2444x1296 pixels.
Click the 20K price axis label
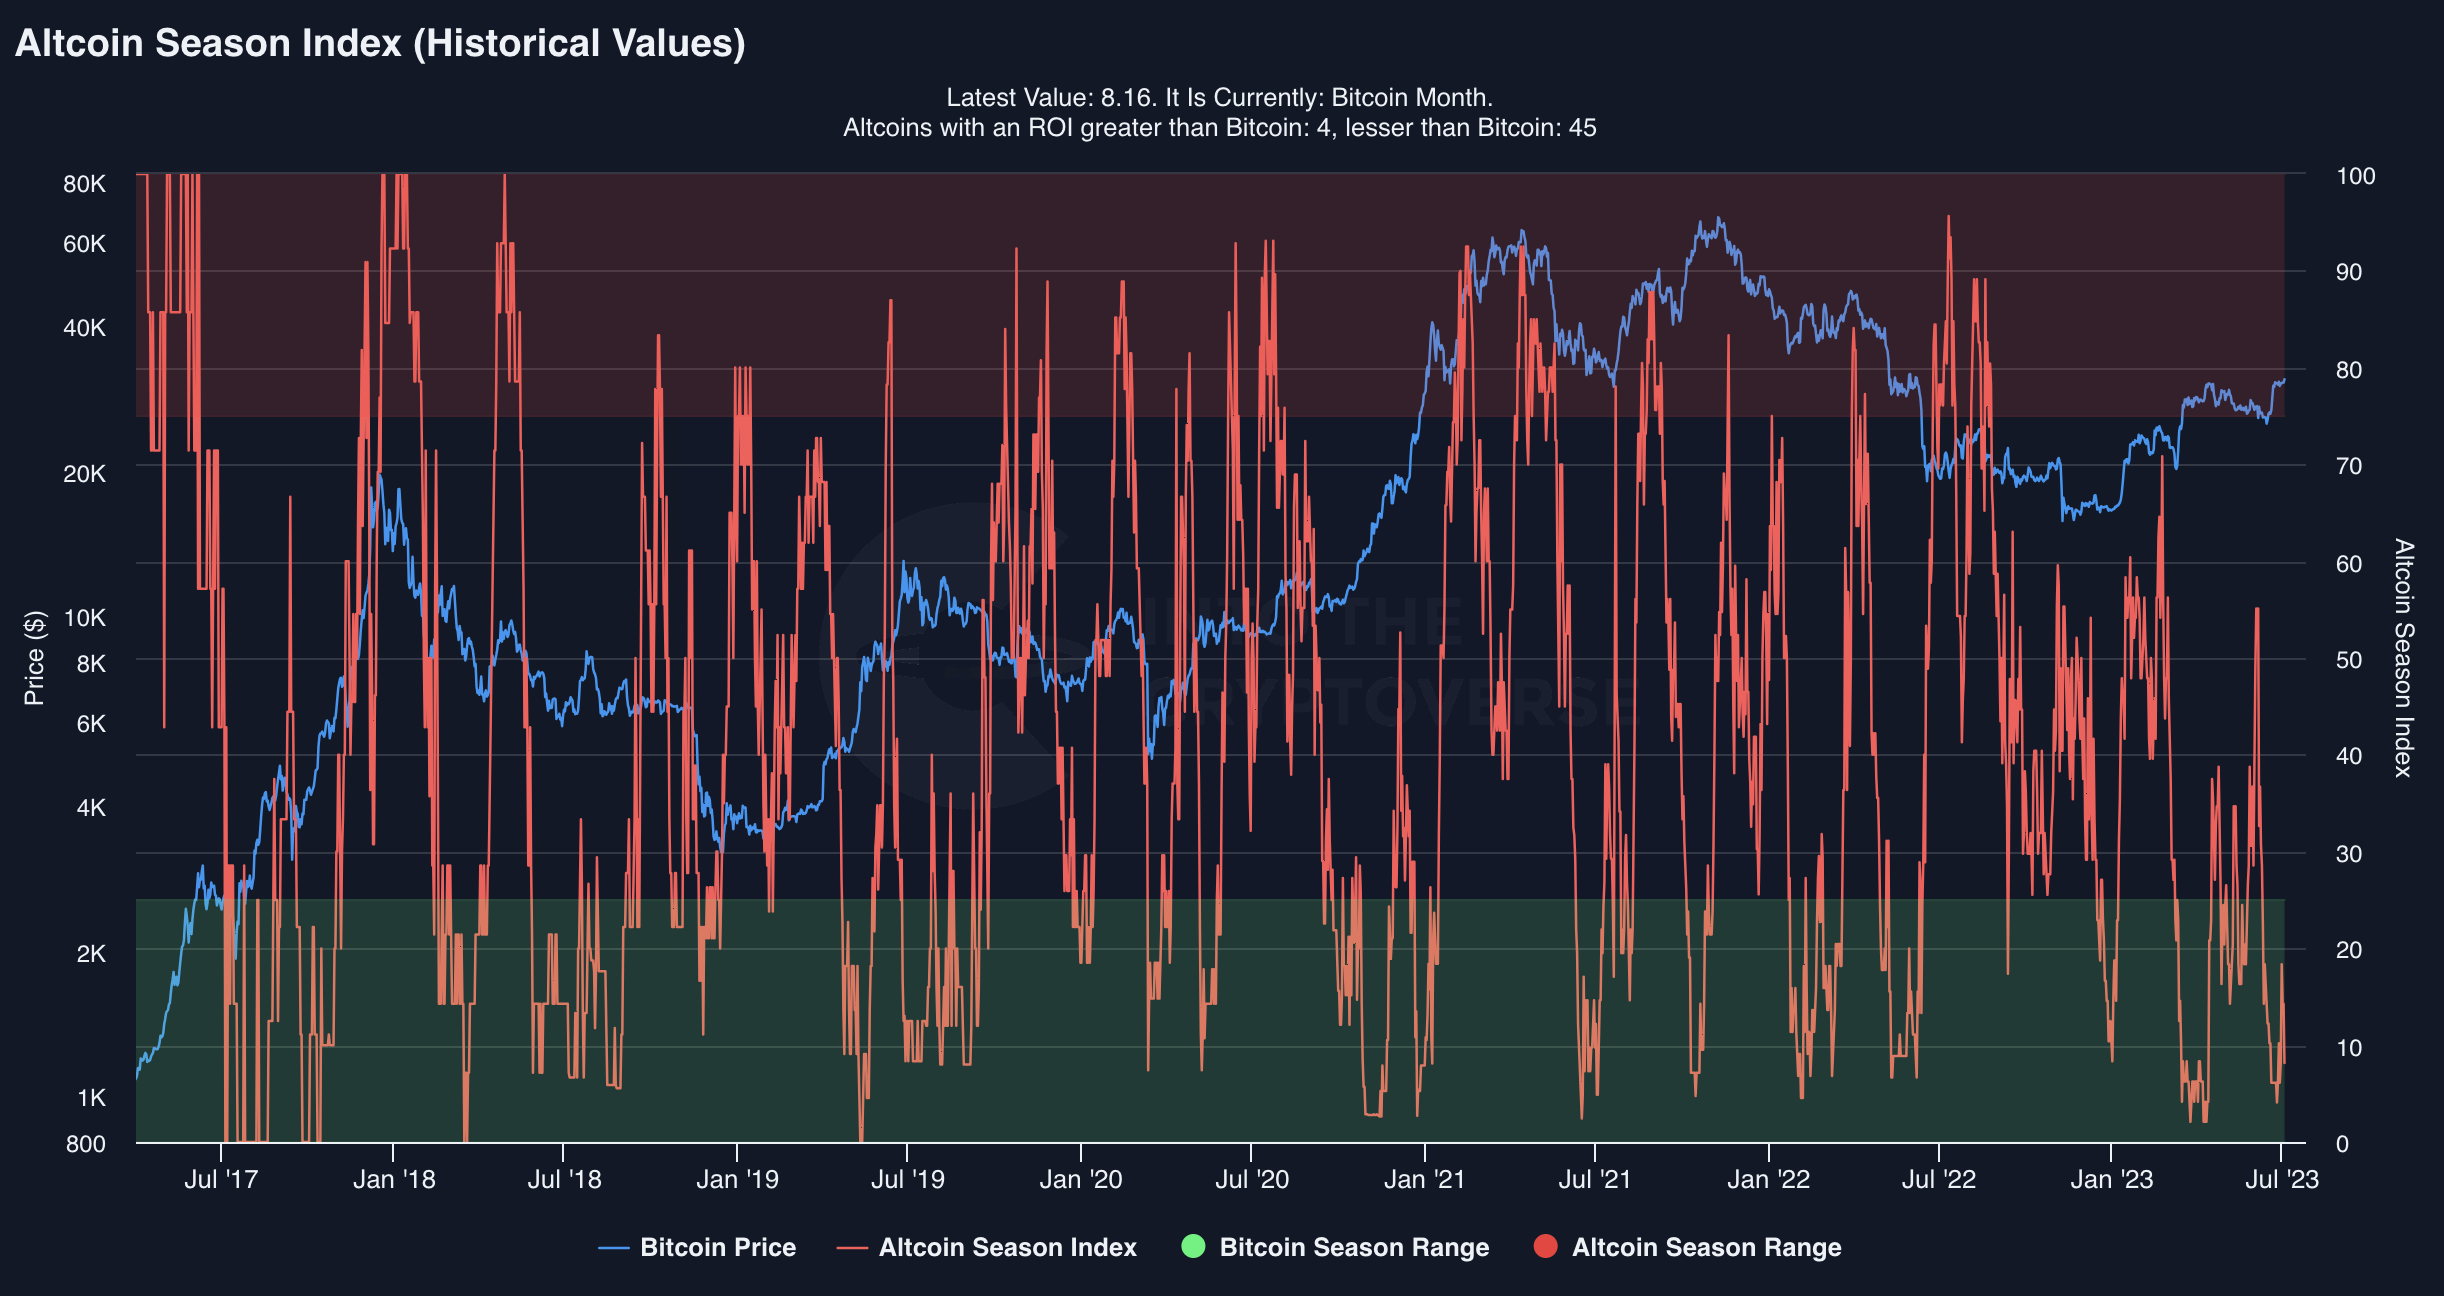coord(84,474)
